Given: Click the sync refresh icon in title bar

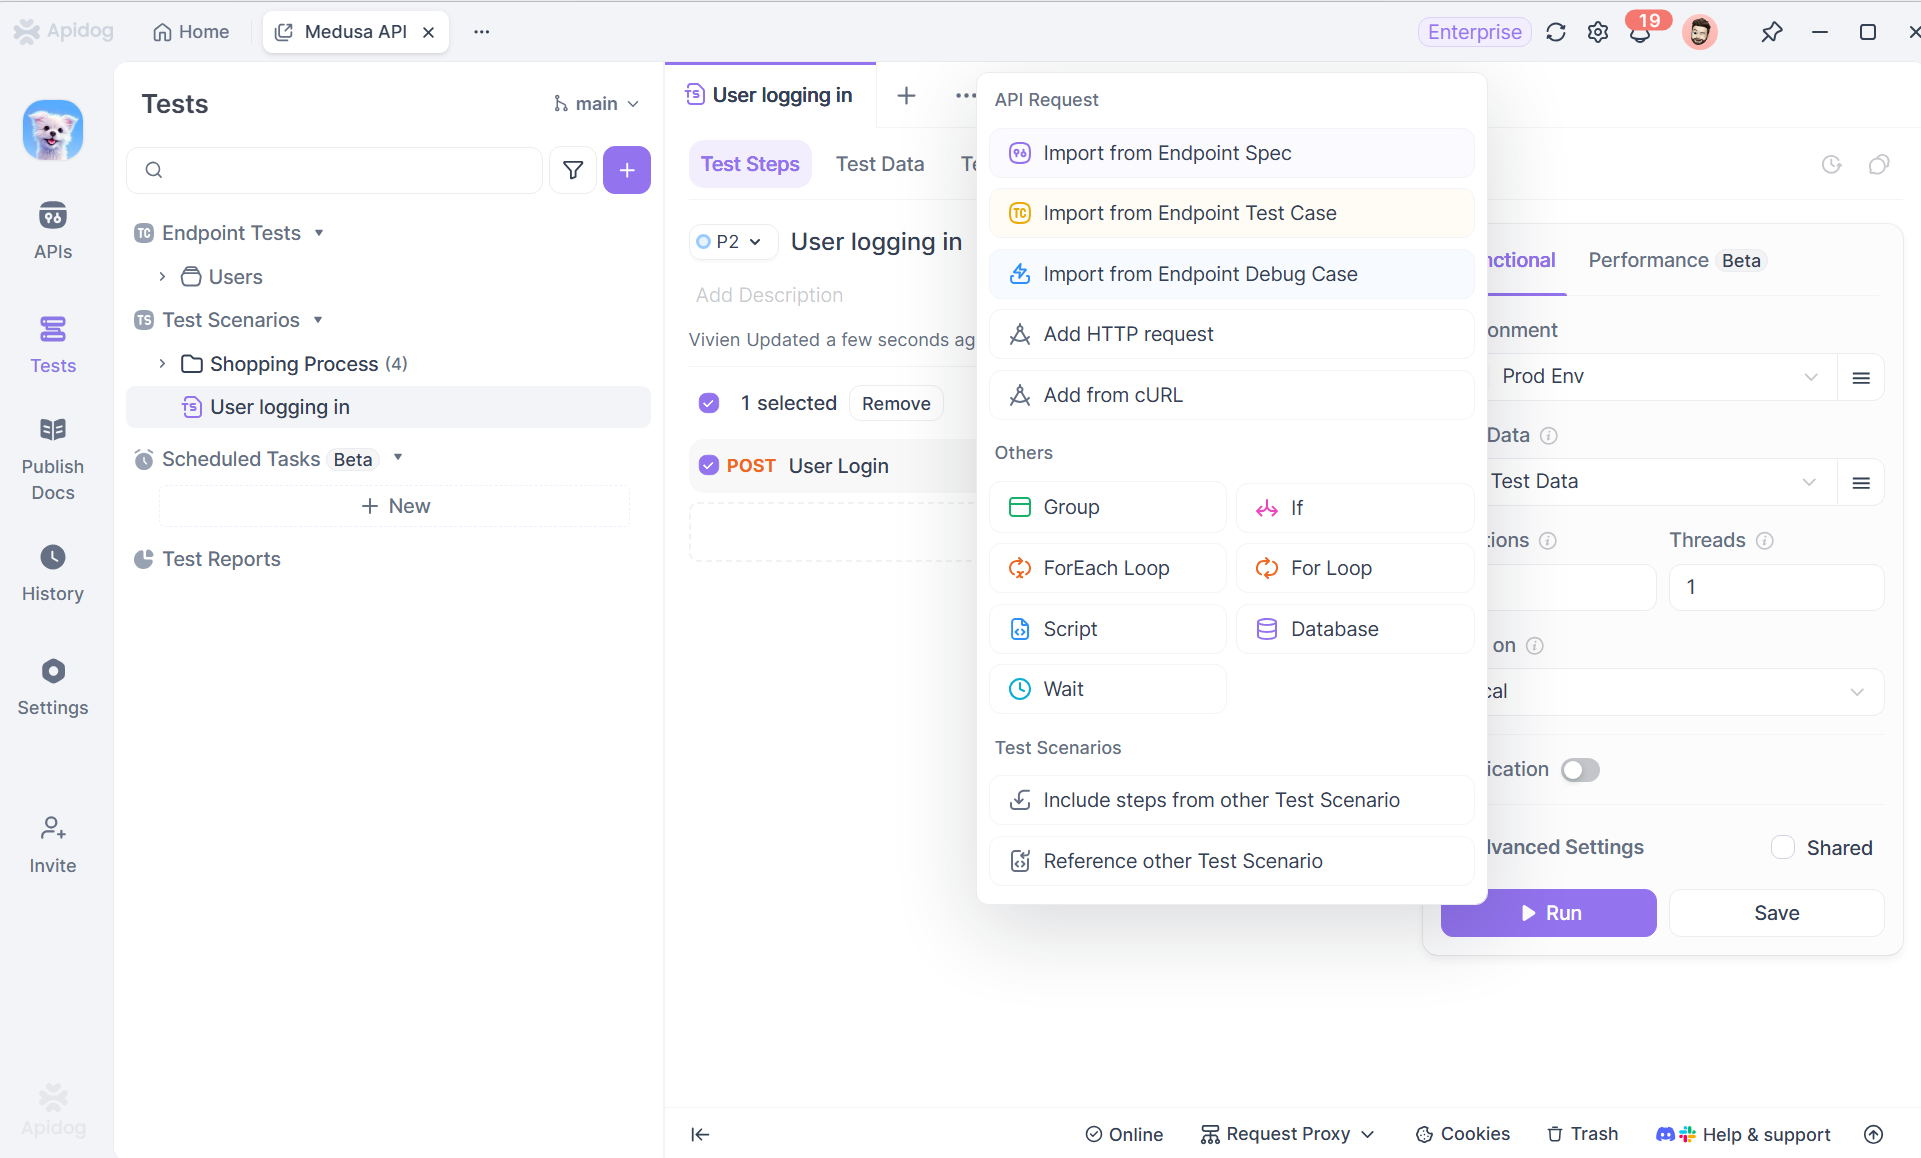Looking at the screenshot, I should click(x=1556, y=32).
